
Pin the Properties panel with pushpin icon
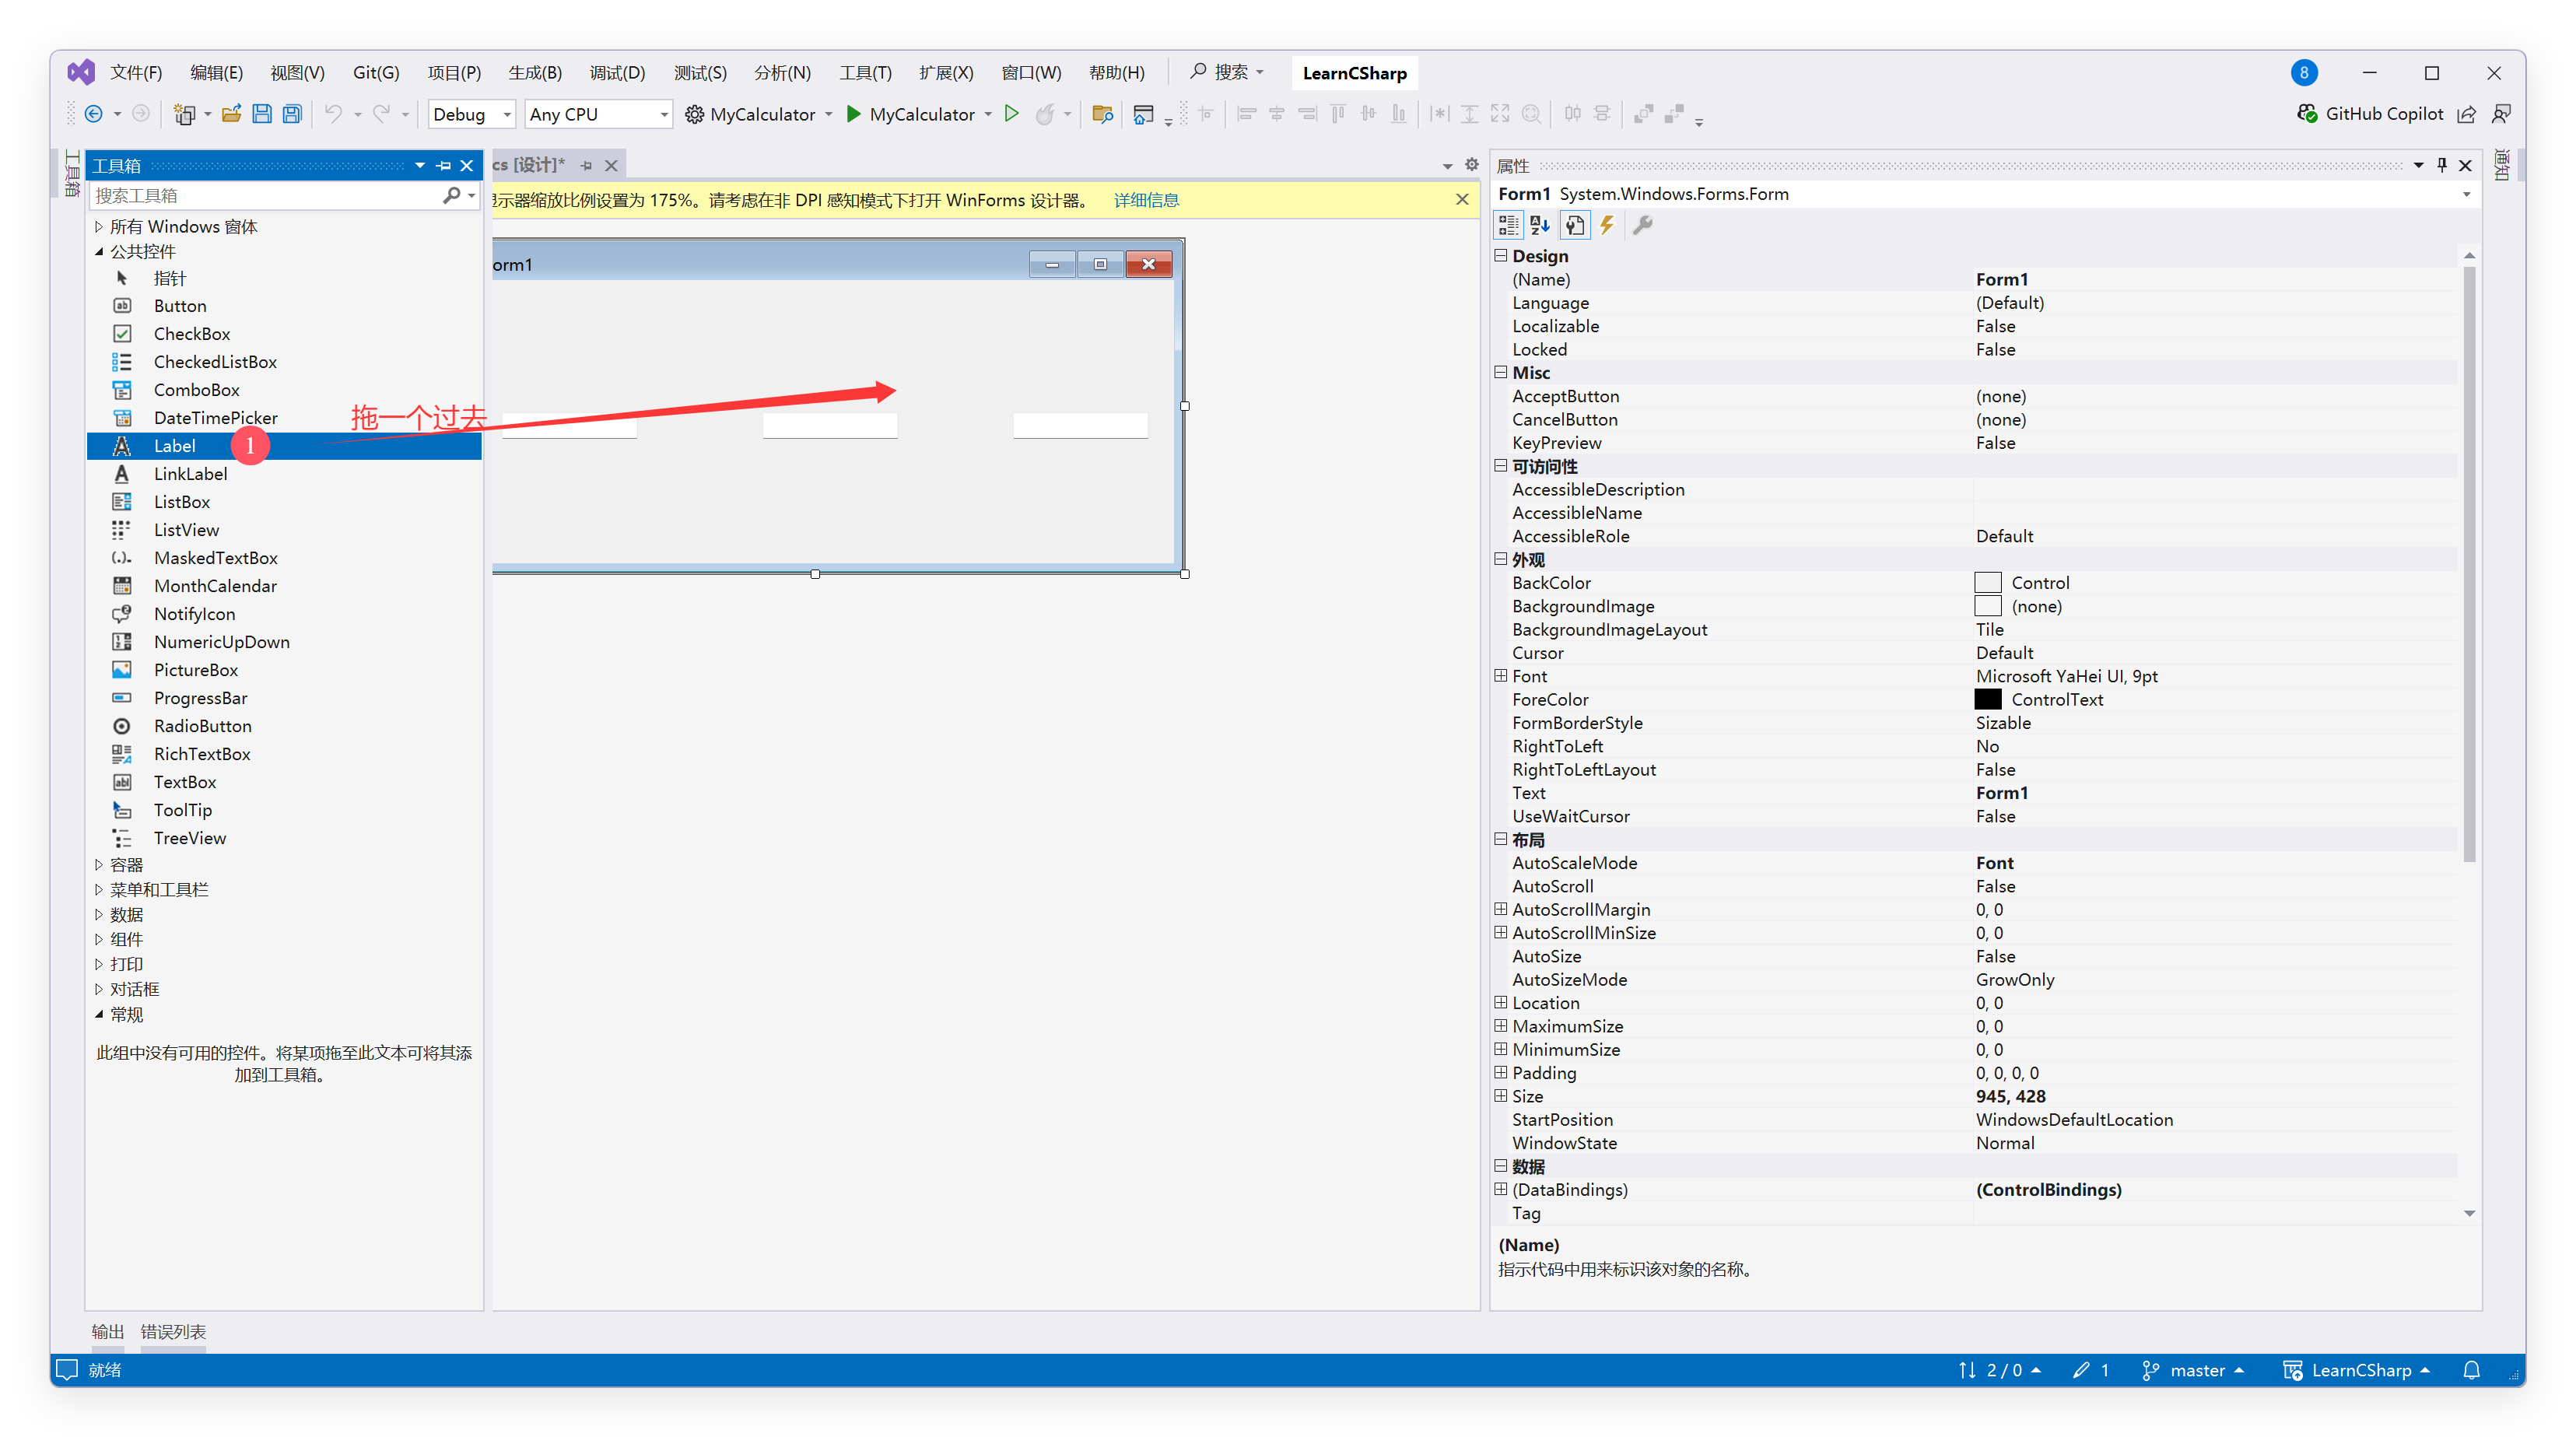click(x=2441, y=164)
